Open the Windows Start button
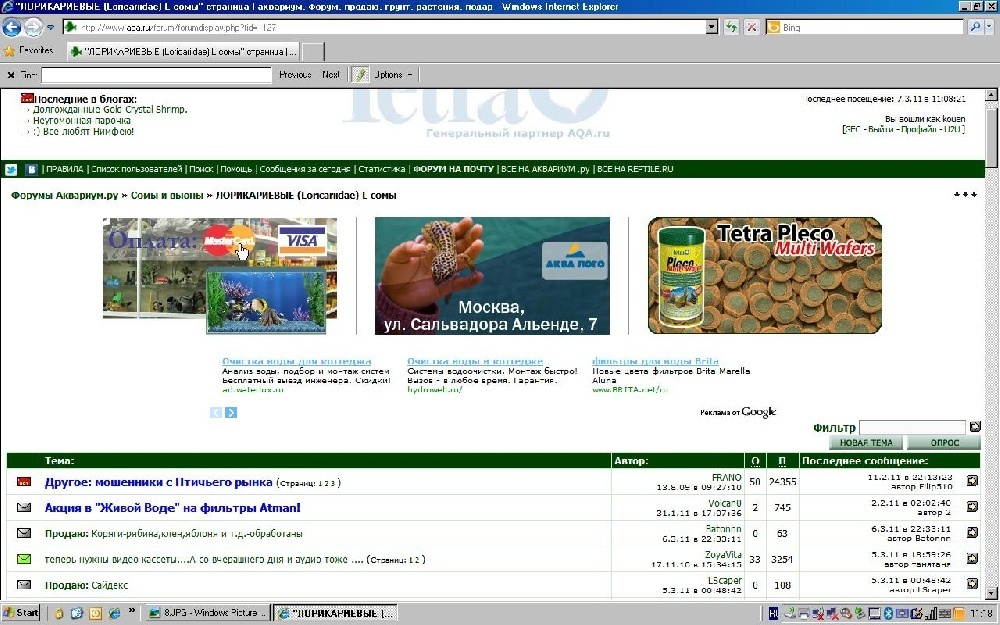This screenshot has height=625, width=1000. (20, 613)
